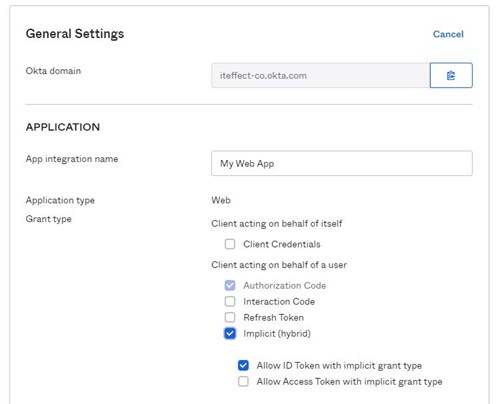Uncheck the Implicit (hybrid) checkbox
The image size is (500, 404).
click(230, 333)
